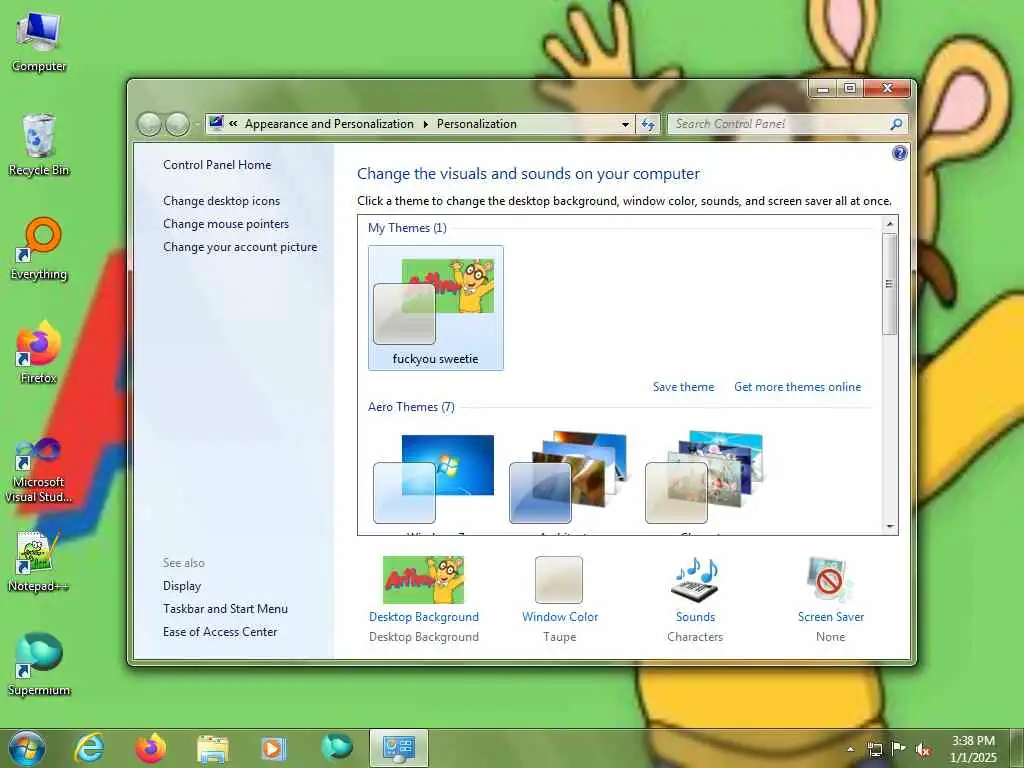Go to Appearance and Personalization breadcrumb
Image resolution: width=1024 pixels, height=768 pixels.
(329, 123)
